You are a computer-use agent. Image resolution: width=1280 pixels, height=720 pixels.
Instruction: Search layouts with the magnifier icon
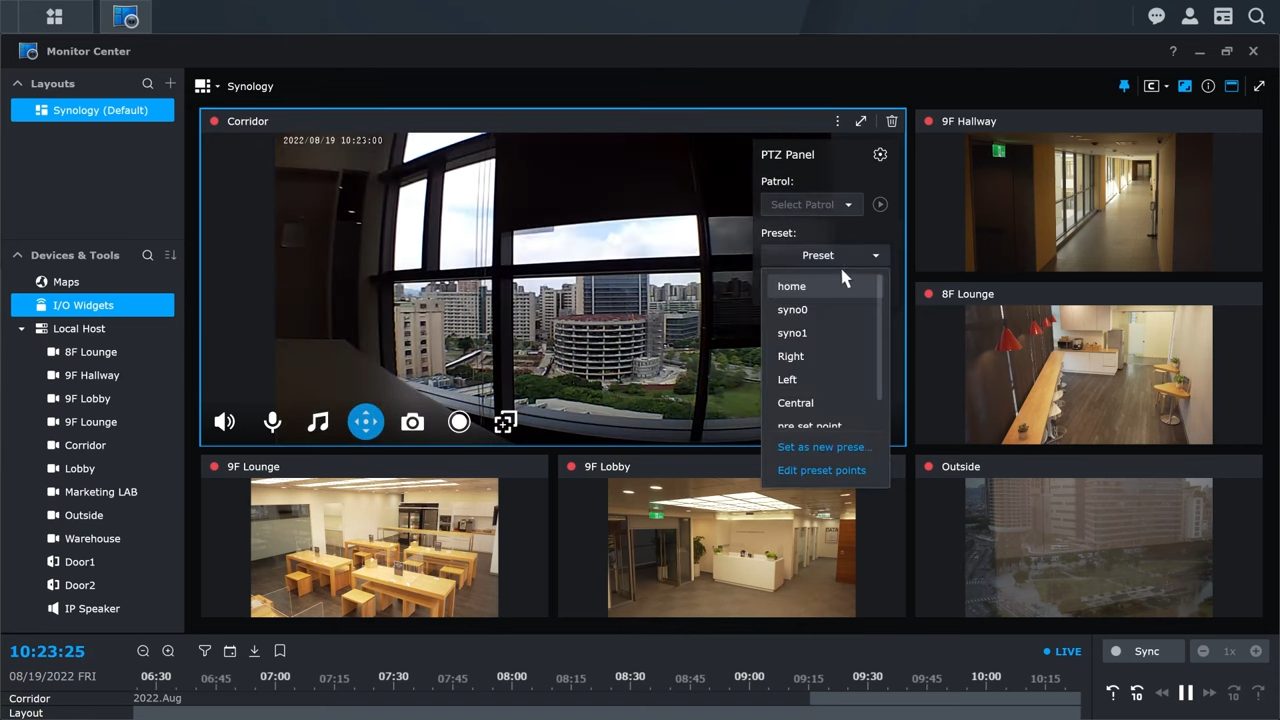147,84
